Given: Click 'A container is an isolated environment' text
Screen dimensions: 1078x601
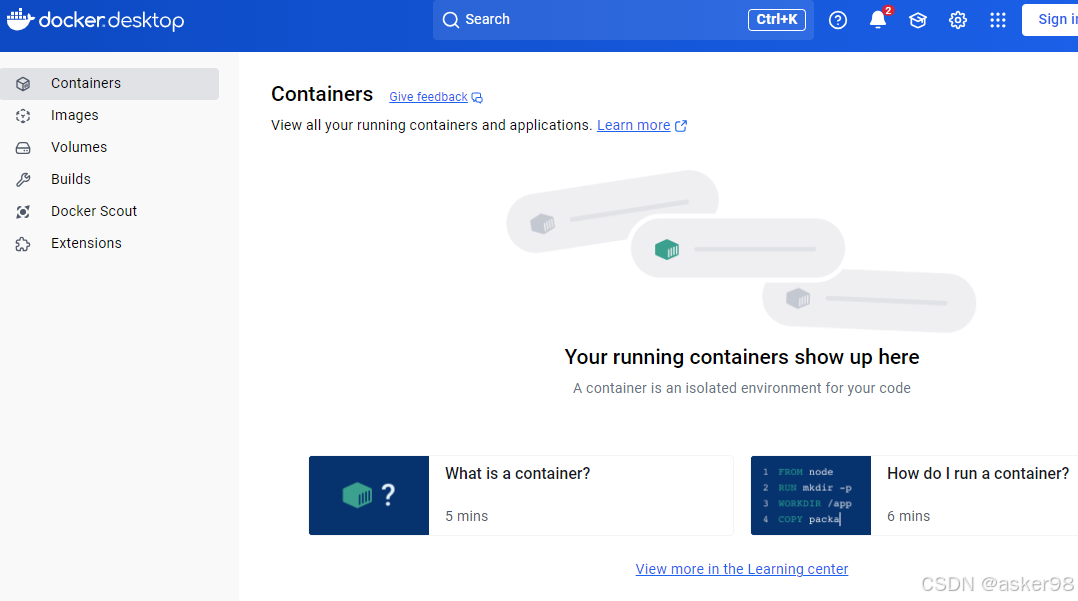Looking at the screenshot, I should [742, 389].
